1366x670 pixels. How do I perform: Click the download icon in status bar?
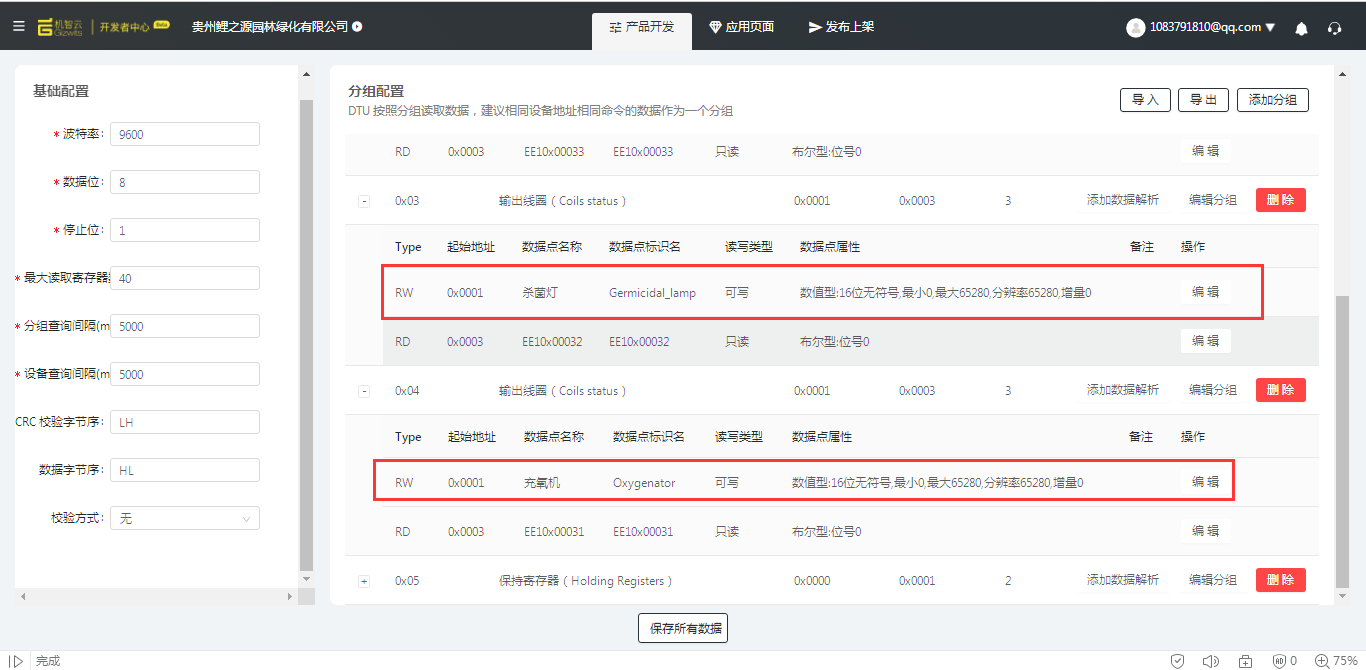pos(1245,661)
